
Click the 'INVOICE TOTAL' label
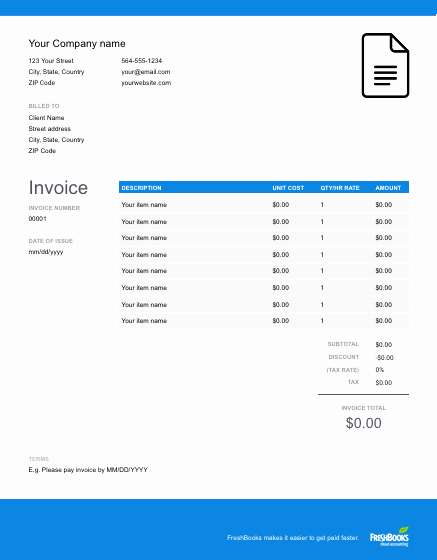click(363, 408)
